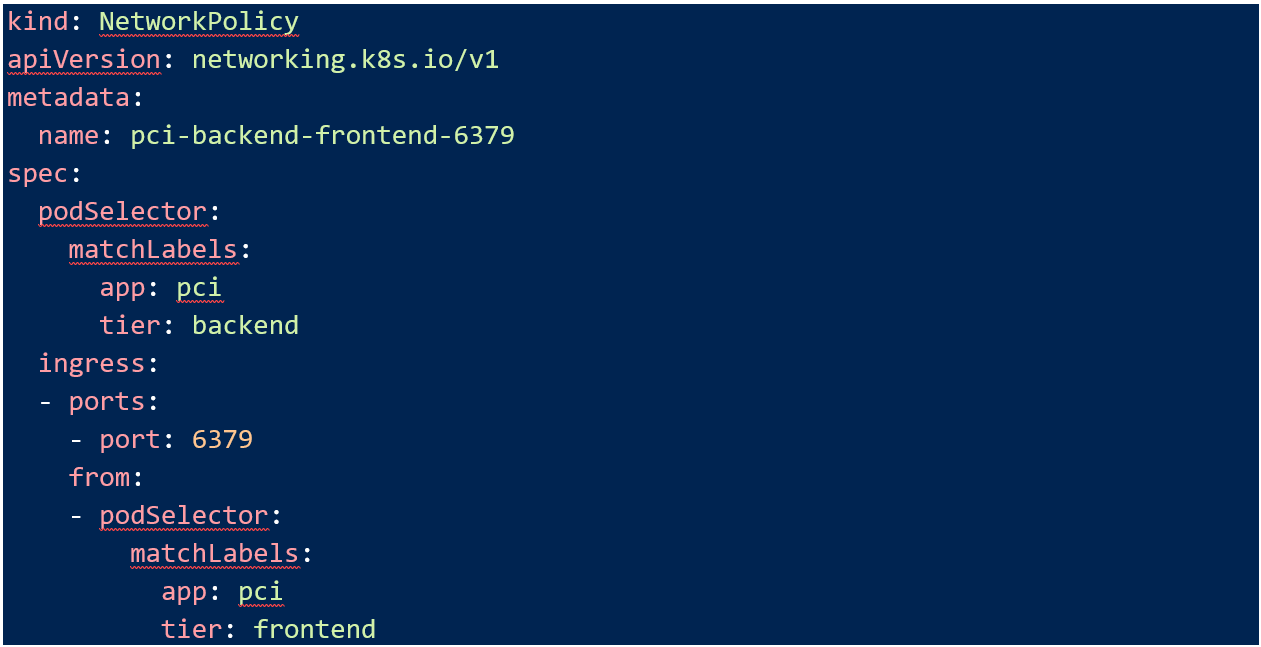Click the NetworkPolicy kind value

[198, 22]
